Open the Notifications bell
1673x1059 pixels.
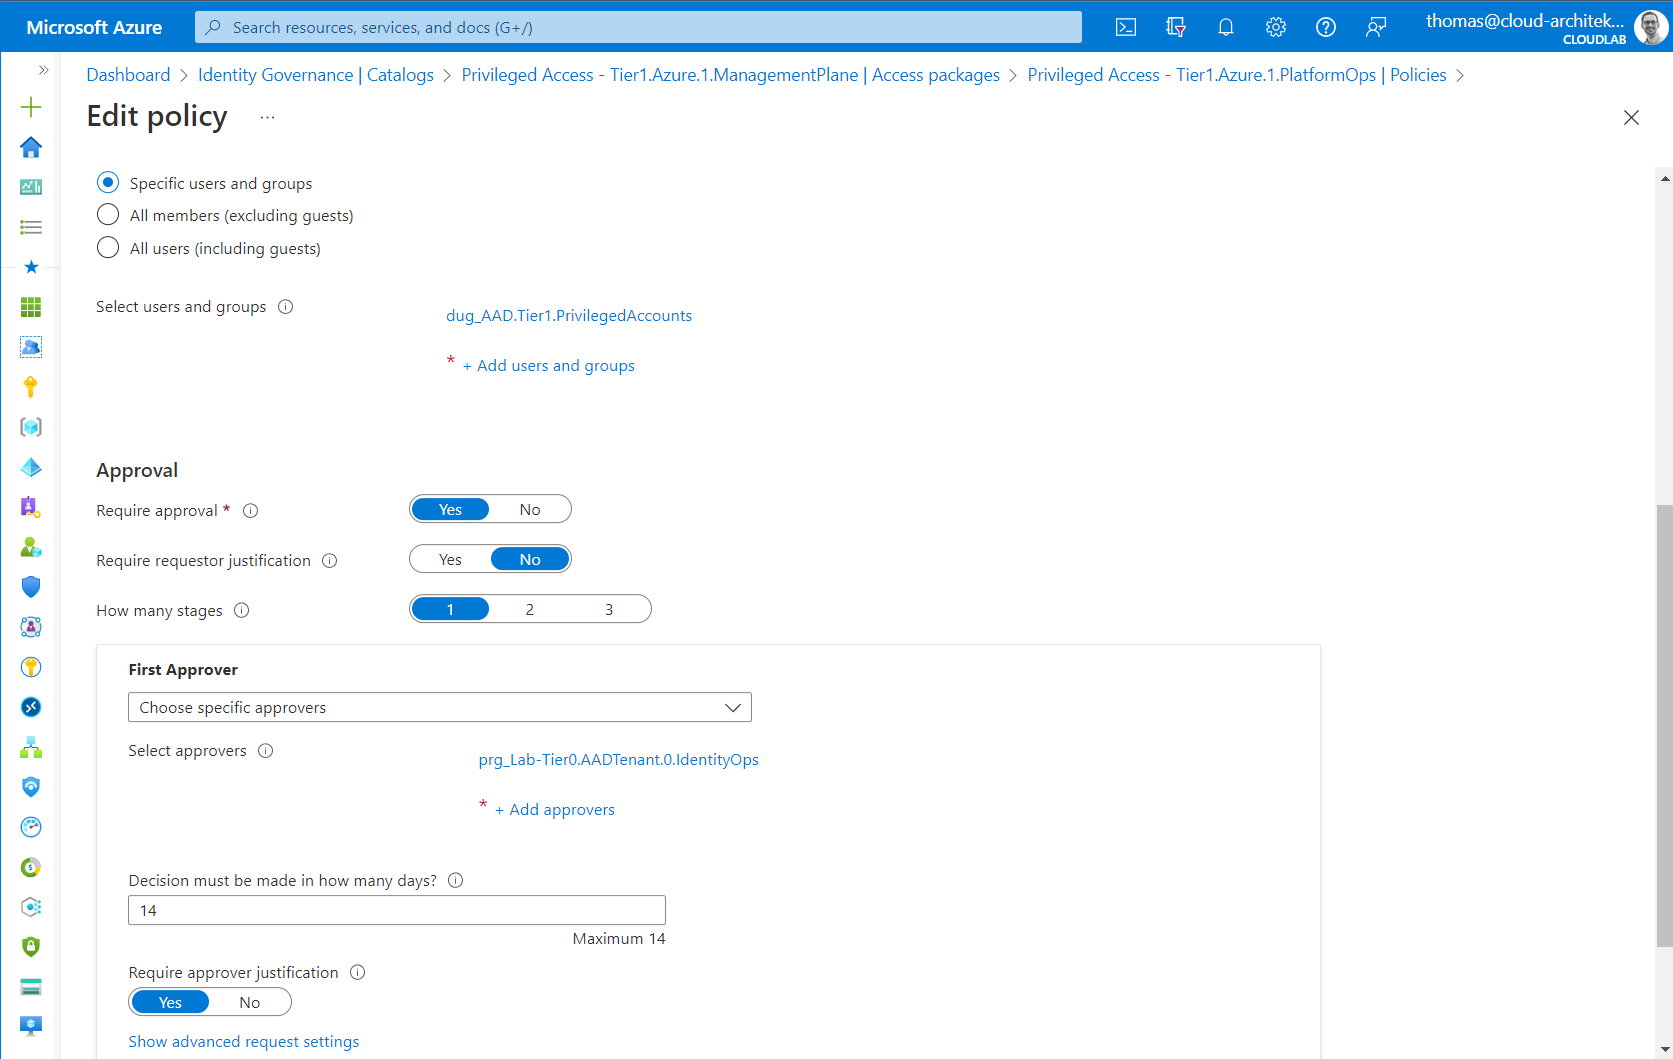pos(1226,27)
